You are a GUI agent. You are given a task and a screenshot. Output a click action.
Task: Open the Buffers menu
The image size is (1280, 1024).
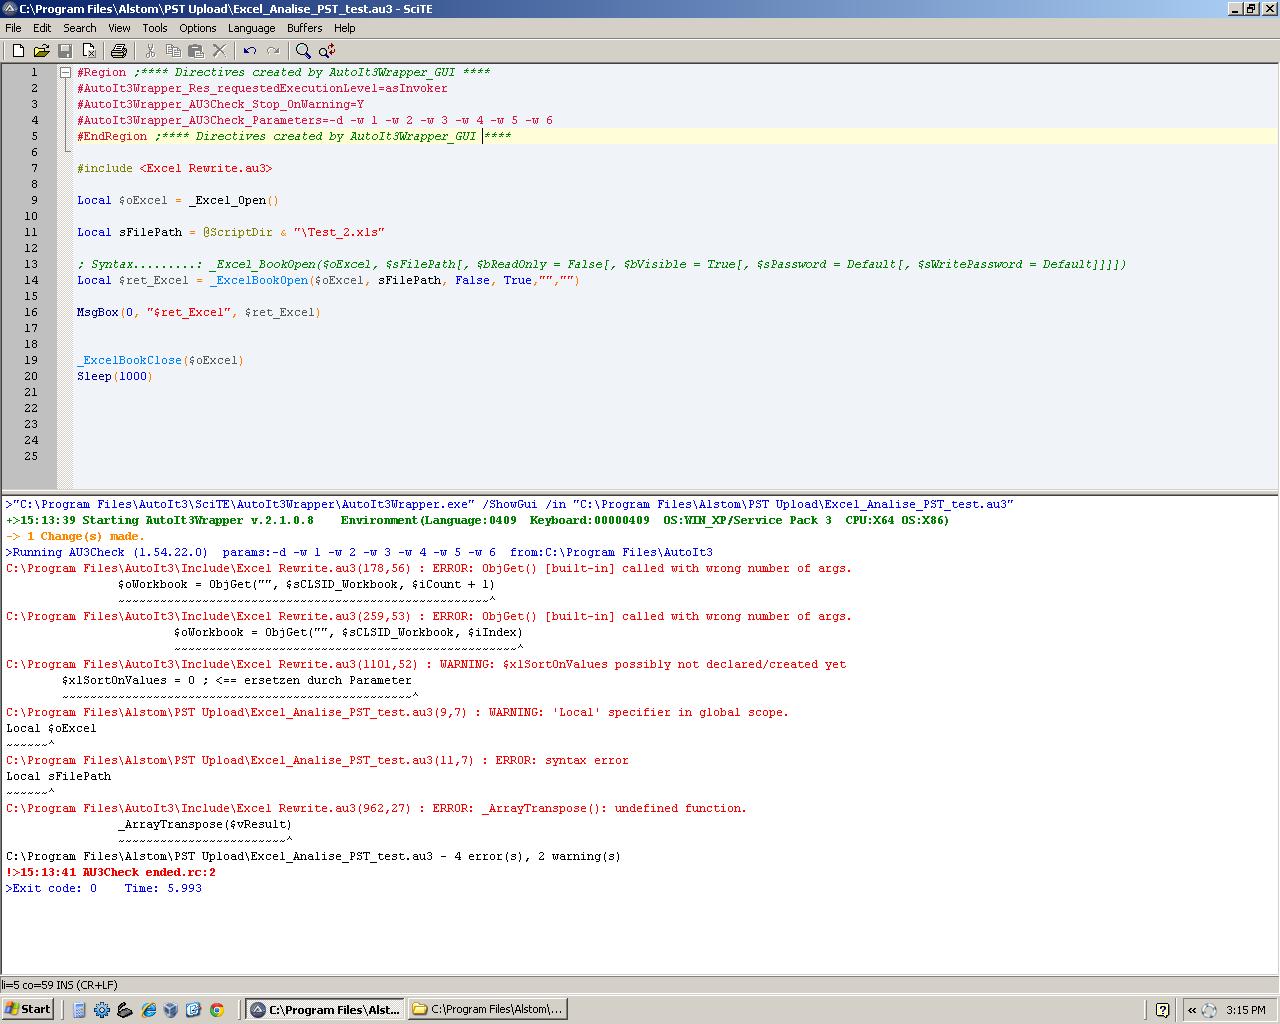coord(304,28)
